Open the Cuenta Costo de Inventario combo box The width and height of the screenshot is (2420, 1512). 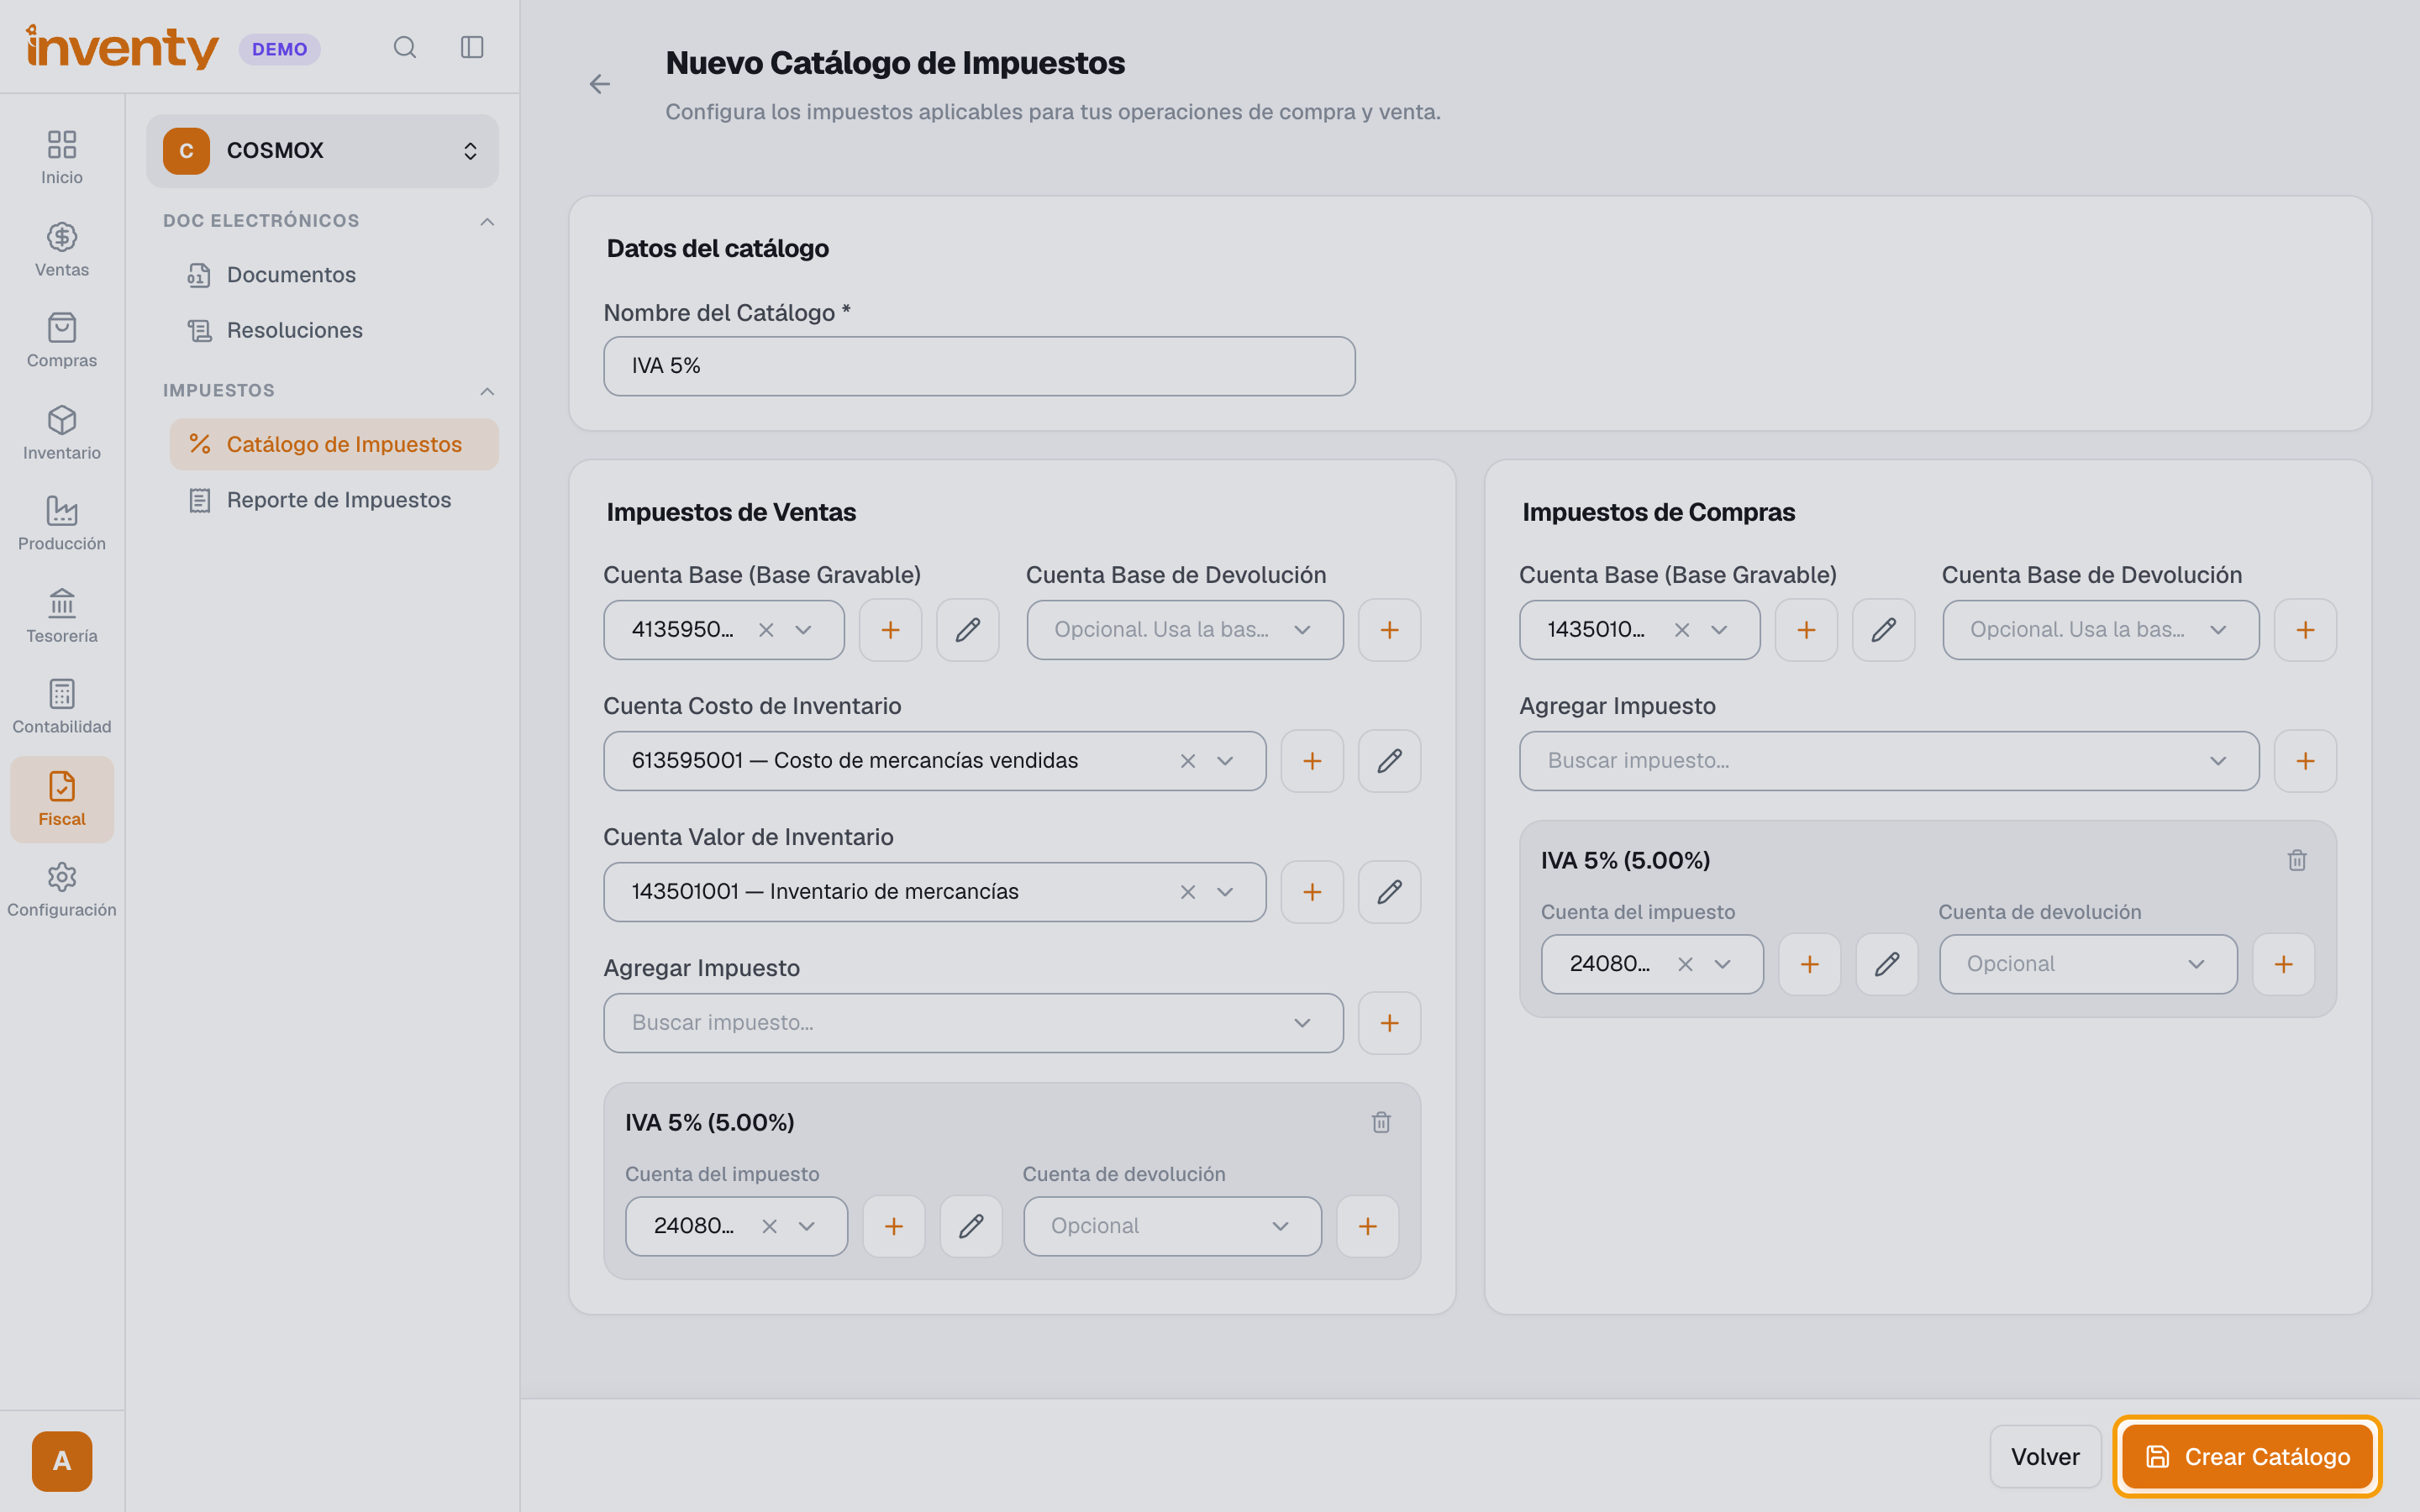(x=934, y=761)
